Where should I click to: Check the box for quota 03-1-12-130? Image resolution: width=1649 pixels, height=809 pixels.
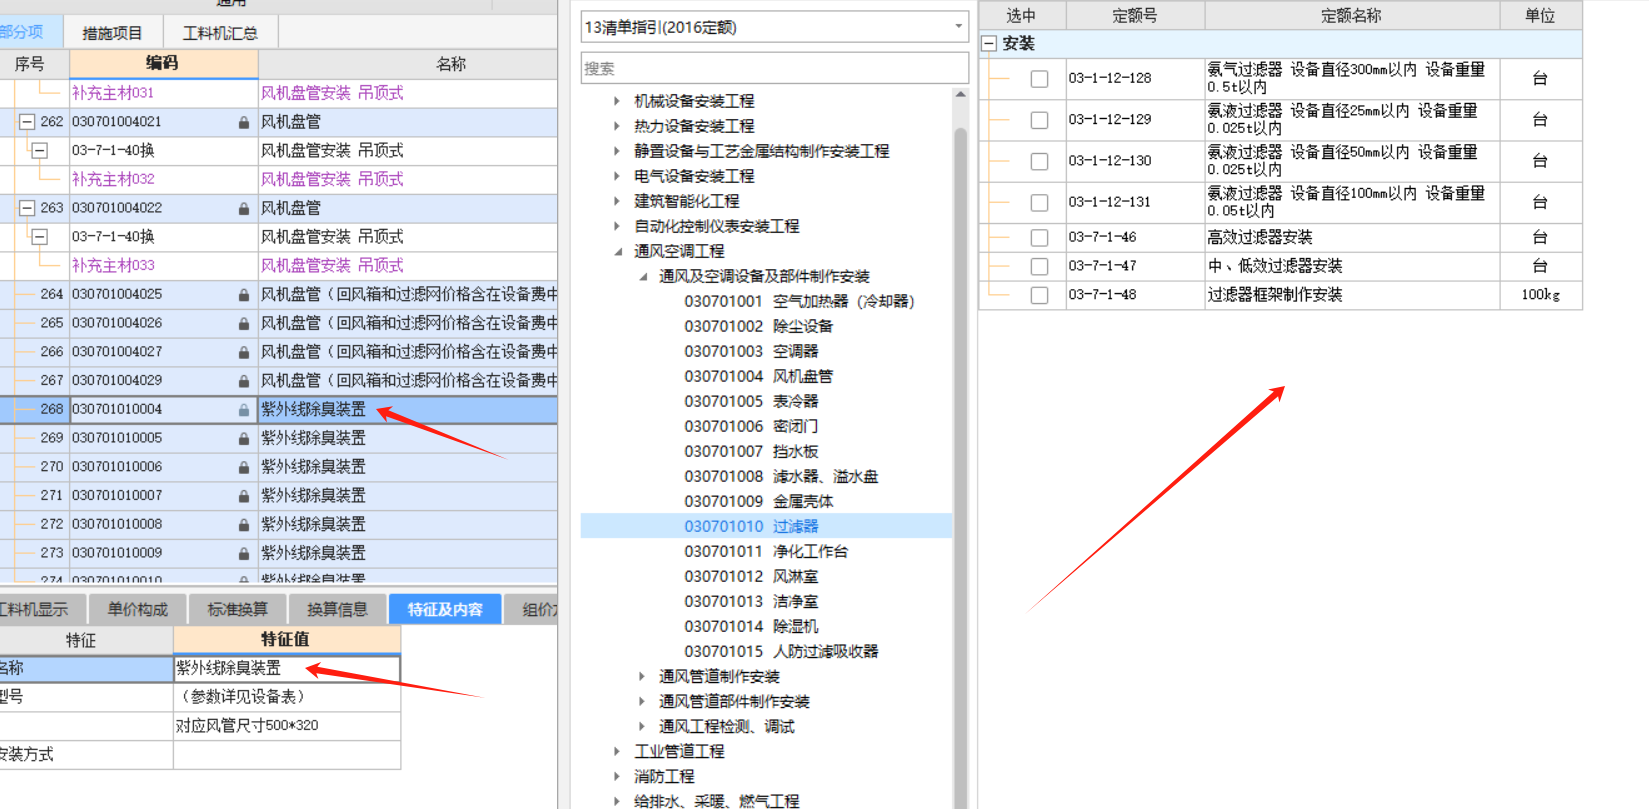tap(1040, 161)
